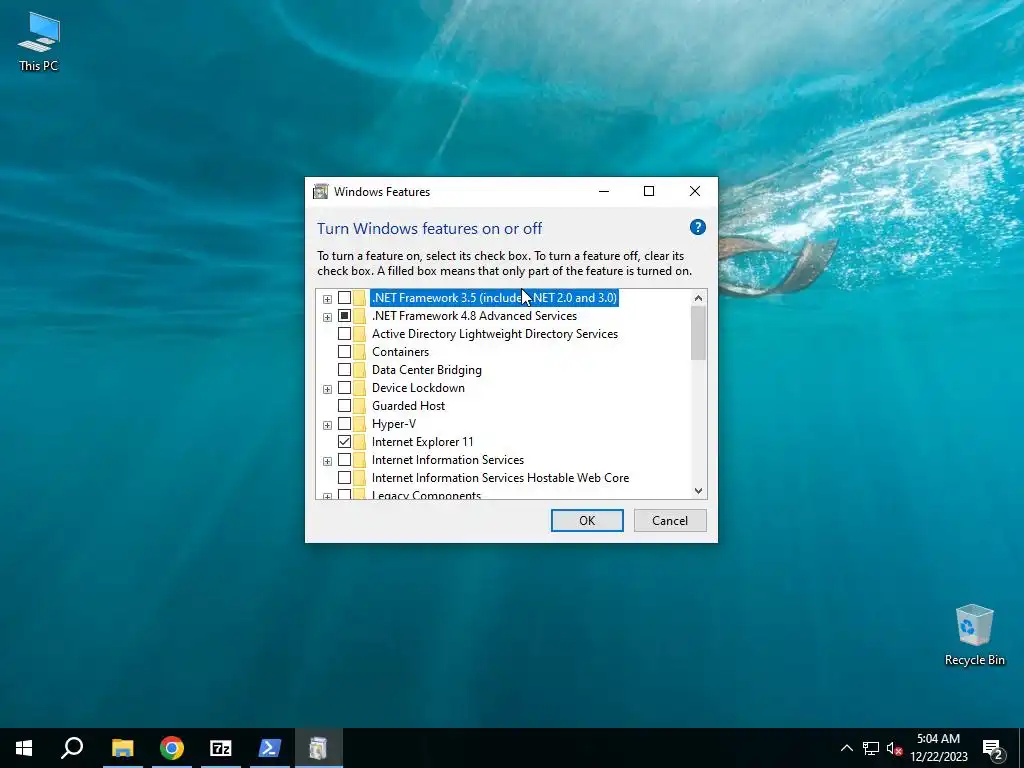The height and width of the screenshot is (768, 1024).
Task: Check Active Directory Lightweight Directory Services
Action: click(x=344, y=334)
